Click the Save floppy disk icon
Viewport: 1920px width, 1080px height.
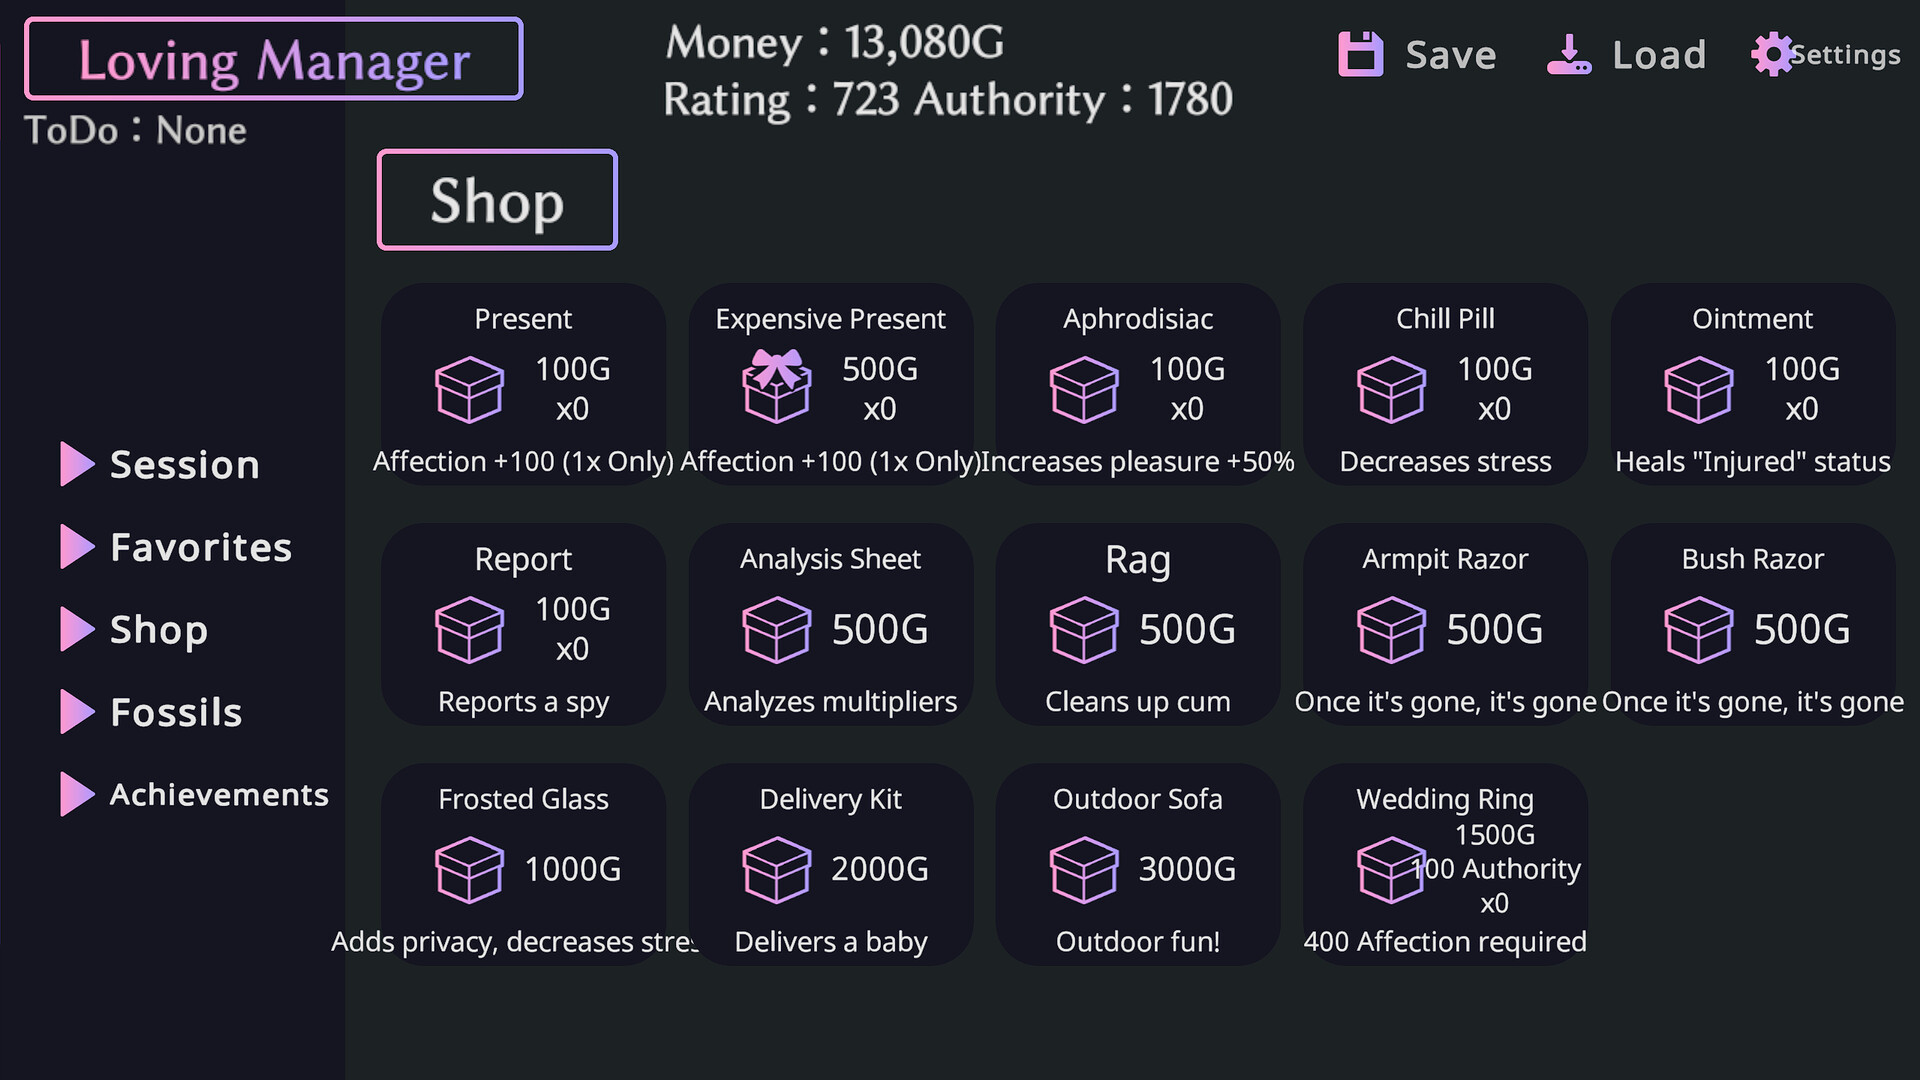tap(1360, 54)
